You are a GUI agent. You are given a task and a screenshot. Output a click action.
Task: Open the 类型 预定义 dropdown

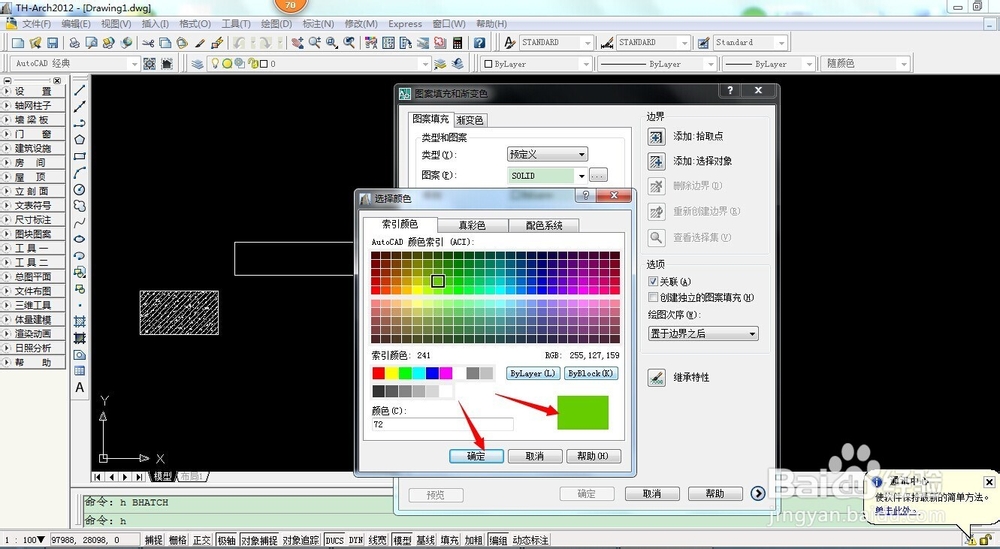click(x=547, y=154)
